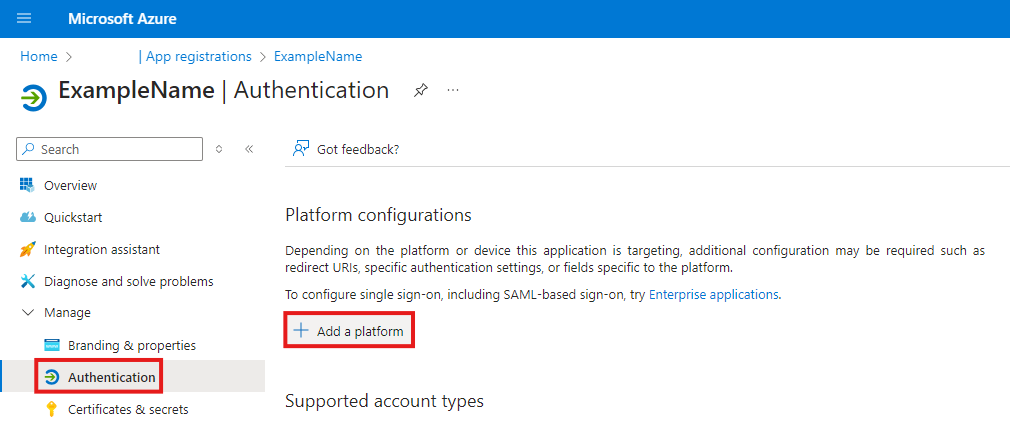Click the Authentication arrow icon in sidebar
The height and width of the screenshot is (421, 1010).
(52, 377)
